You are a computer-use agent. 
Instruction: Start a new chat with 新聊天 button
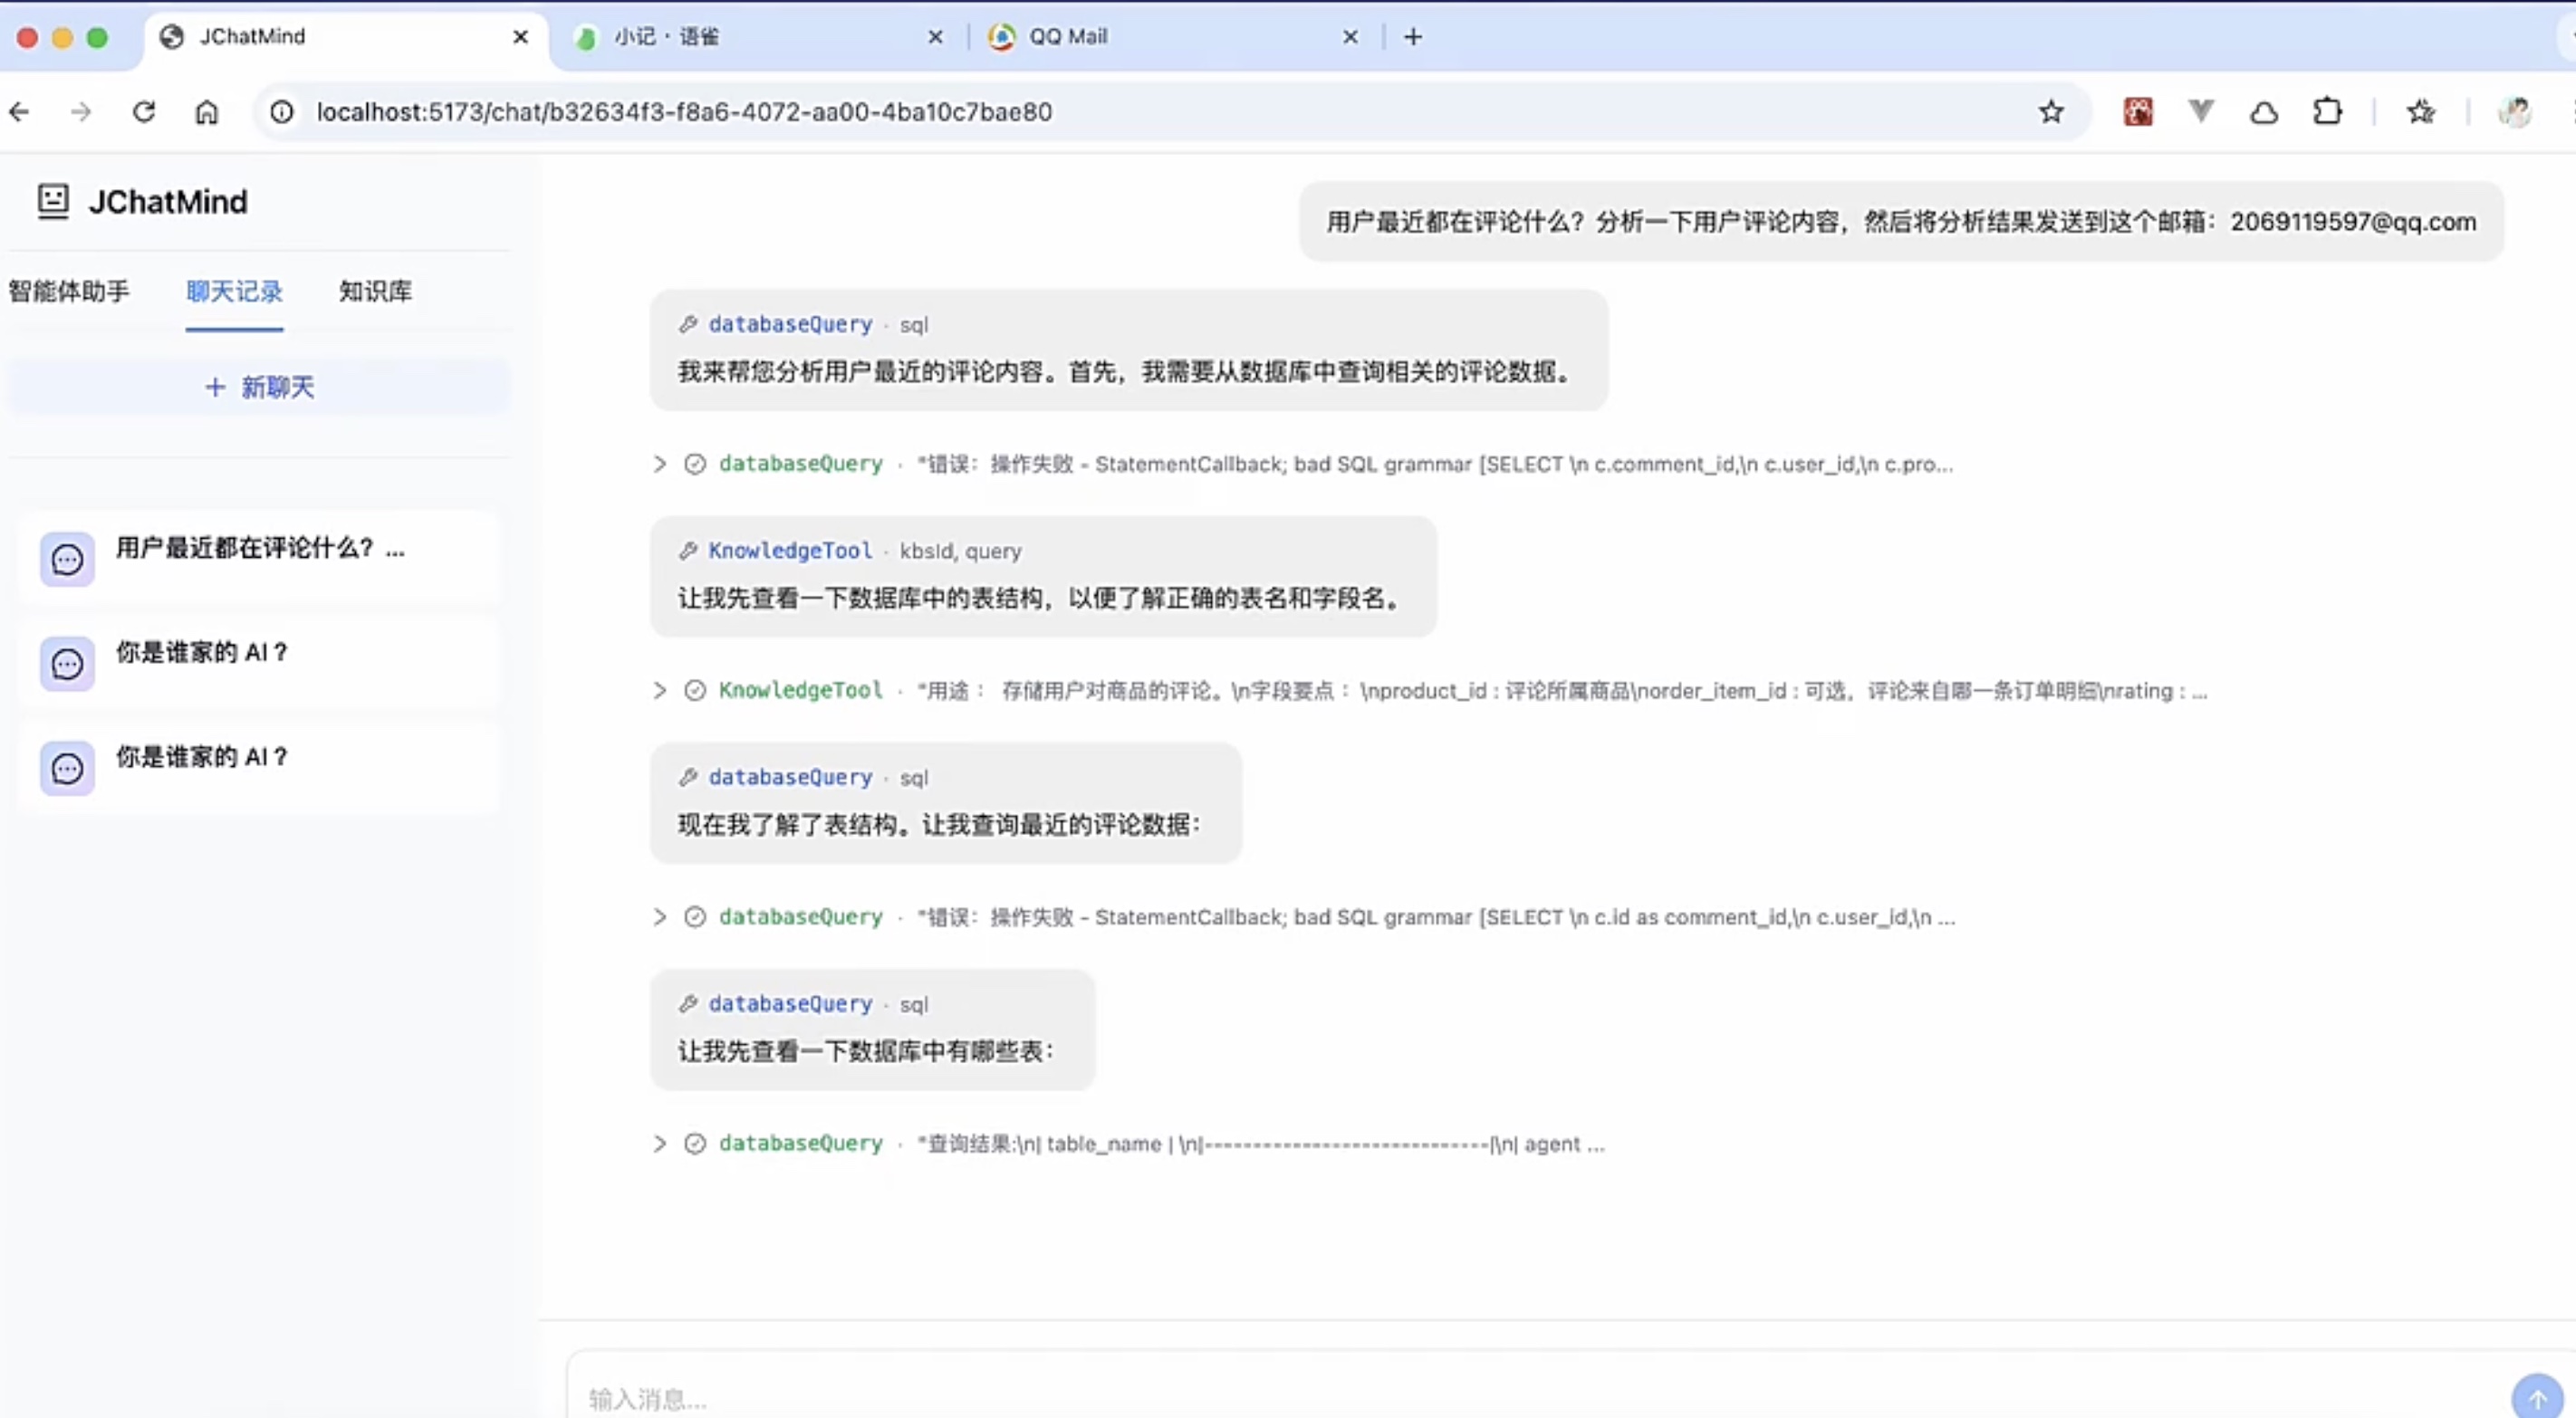tap(259, 387)
